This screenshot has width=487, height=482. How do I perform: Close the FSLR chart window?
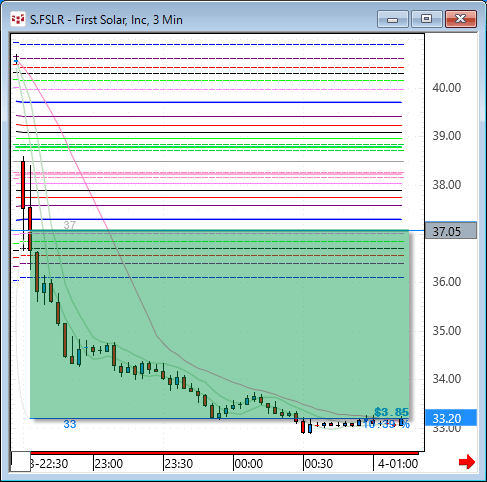coord(461,19)
